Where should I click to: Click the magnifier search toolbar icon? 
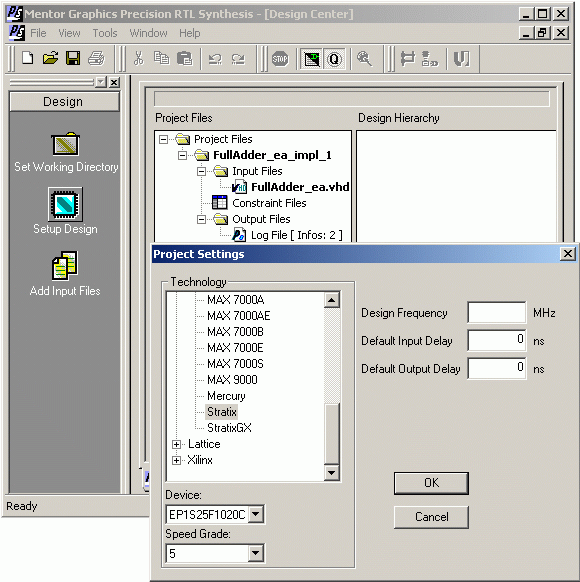pos(364,59)
